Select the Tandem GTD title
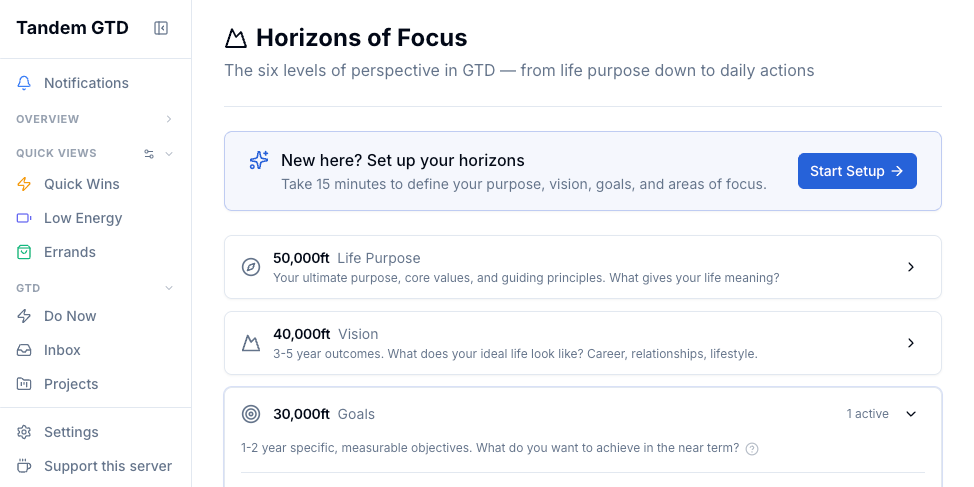Image resolution: width=974 pixels, height=487 pixels. point(72,28)
